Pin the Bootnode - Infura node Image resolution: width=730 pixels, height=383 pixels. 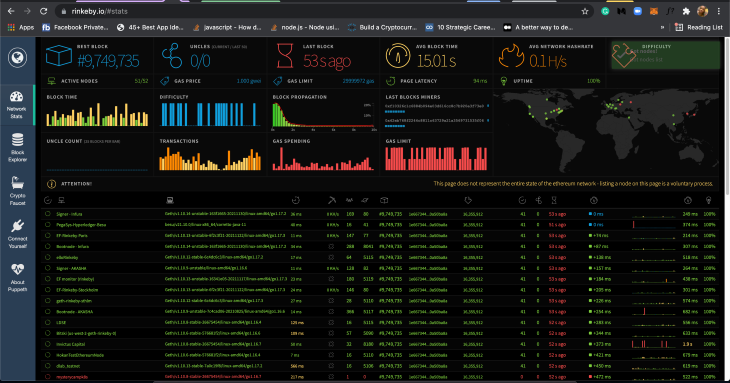coord(47,247)
